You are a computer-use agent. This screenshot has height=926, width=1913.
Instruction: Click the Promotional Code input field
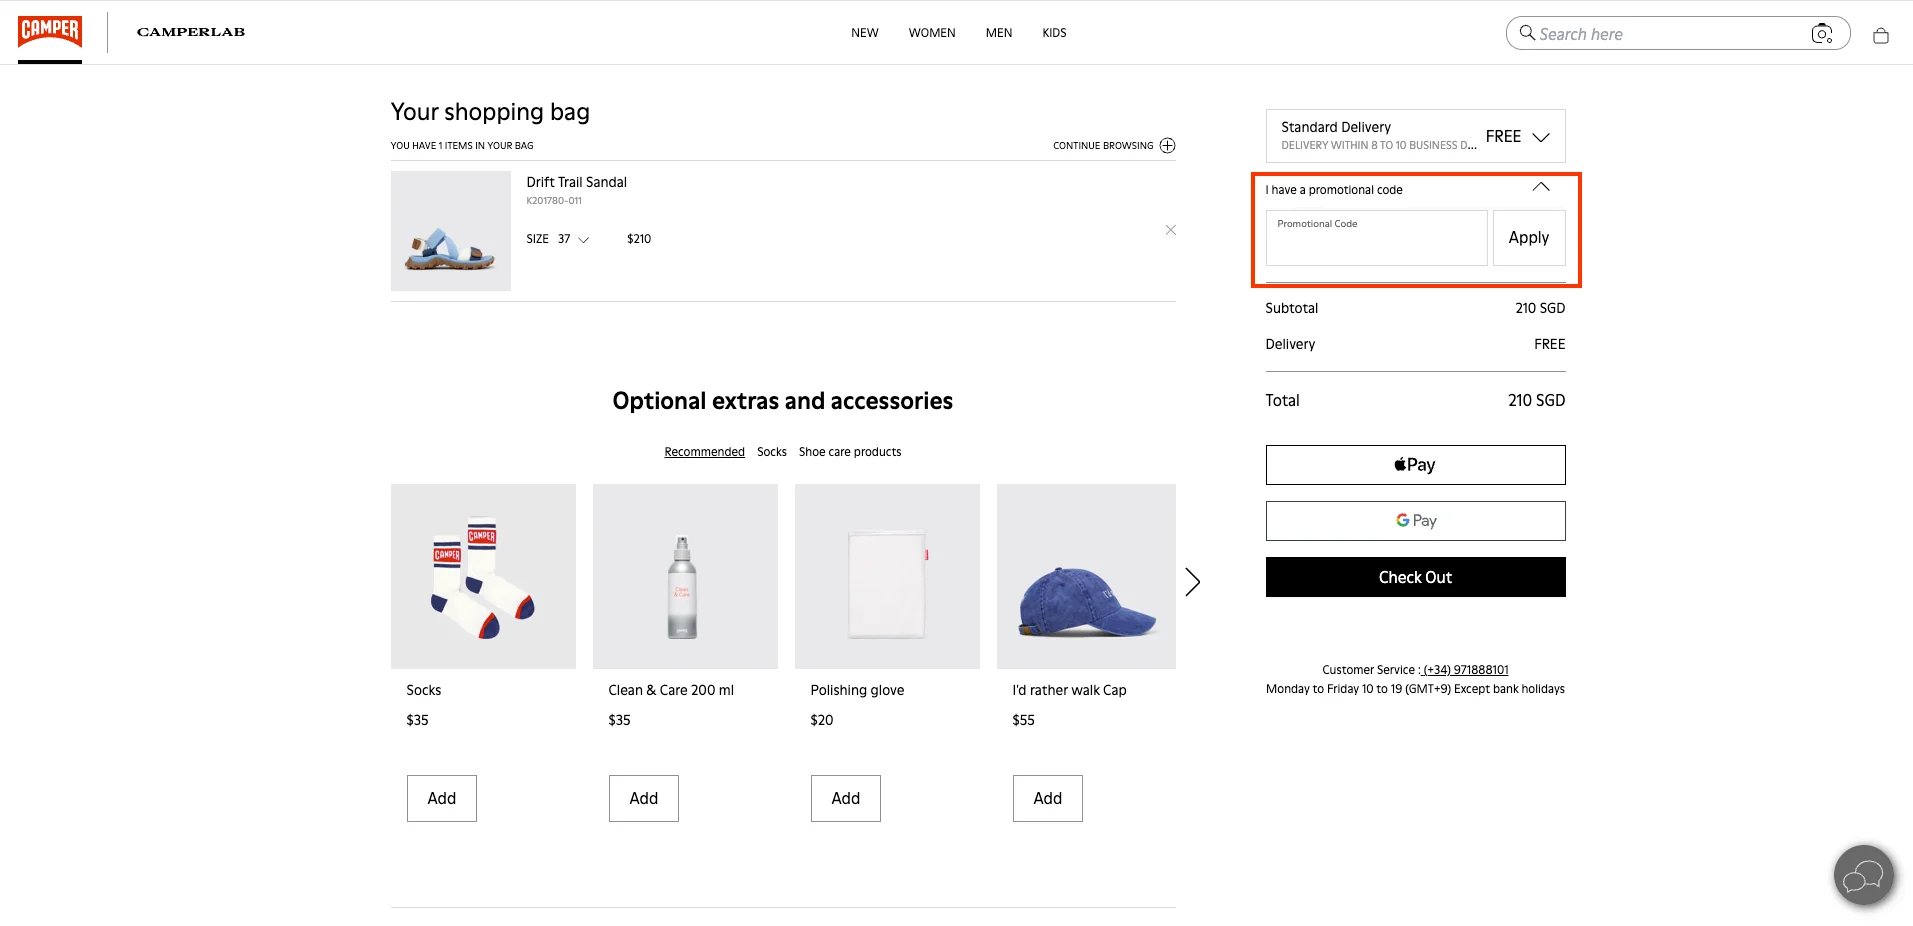[1377, 238]
